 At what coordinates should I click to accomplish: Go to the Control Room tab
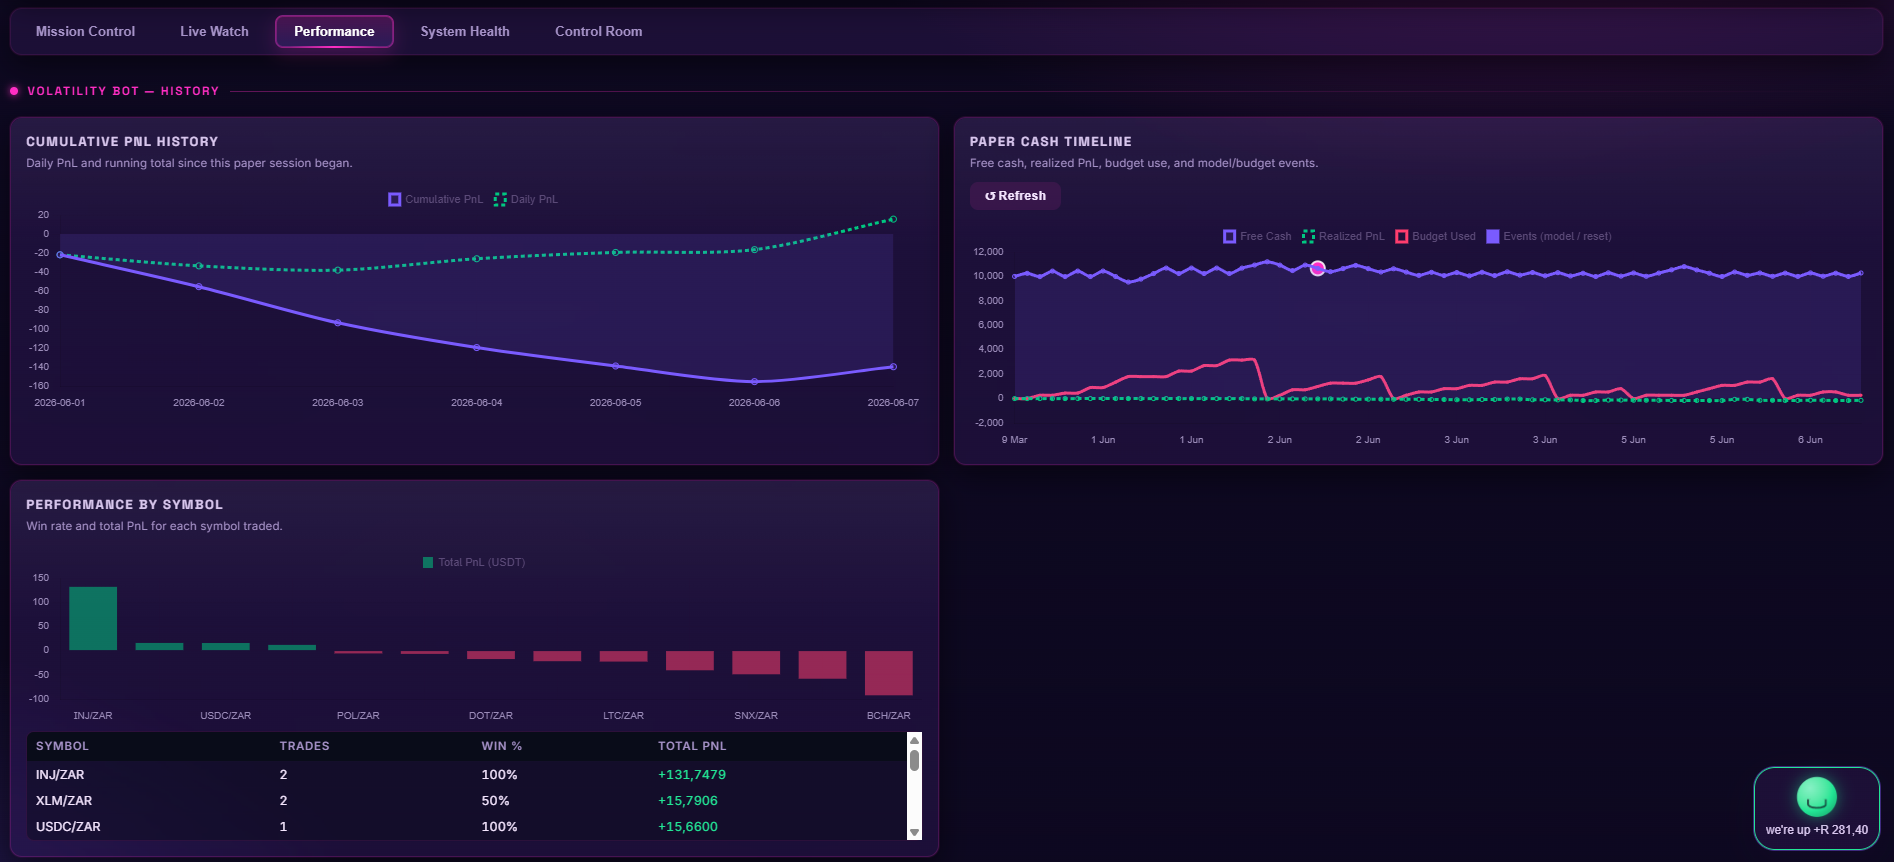[599, 31]
